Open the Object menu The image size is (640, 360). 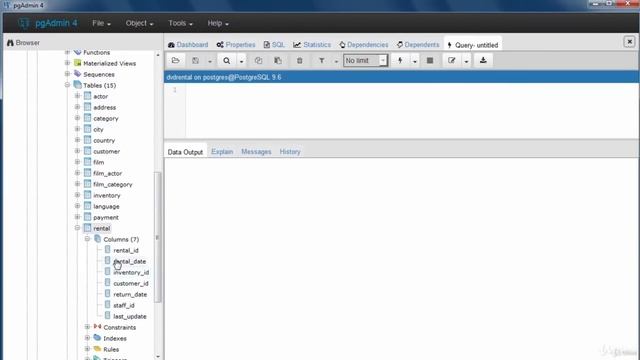(139, 23)
